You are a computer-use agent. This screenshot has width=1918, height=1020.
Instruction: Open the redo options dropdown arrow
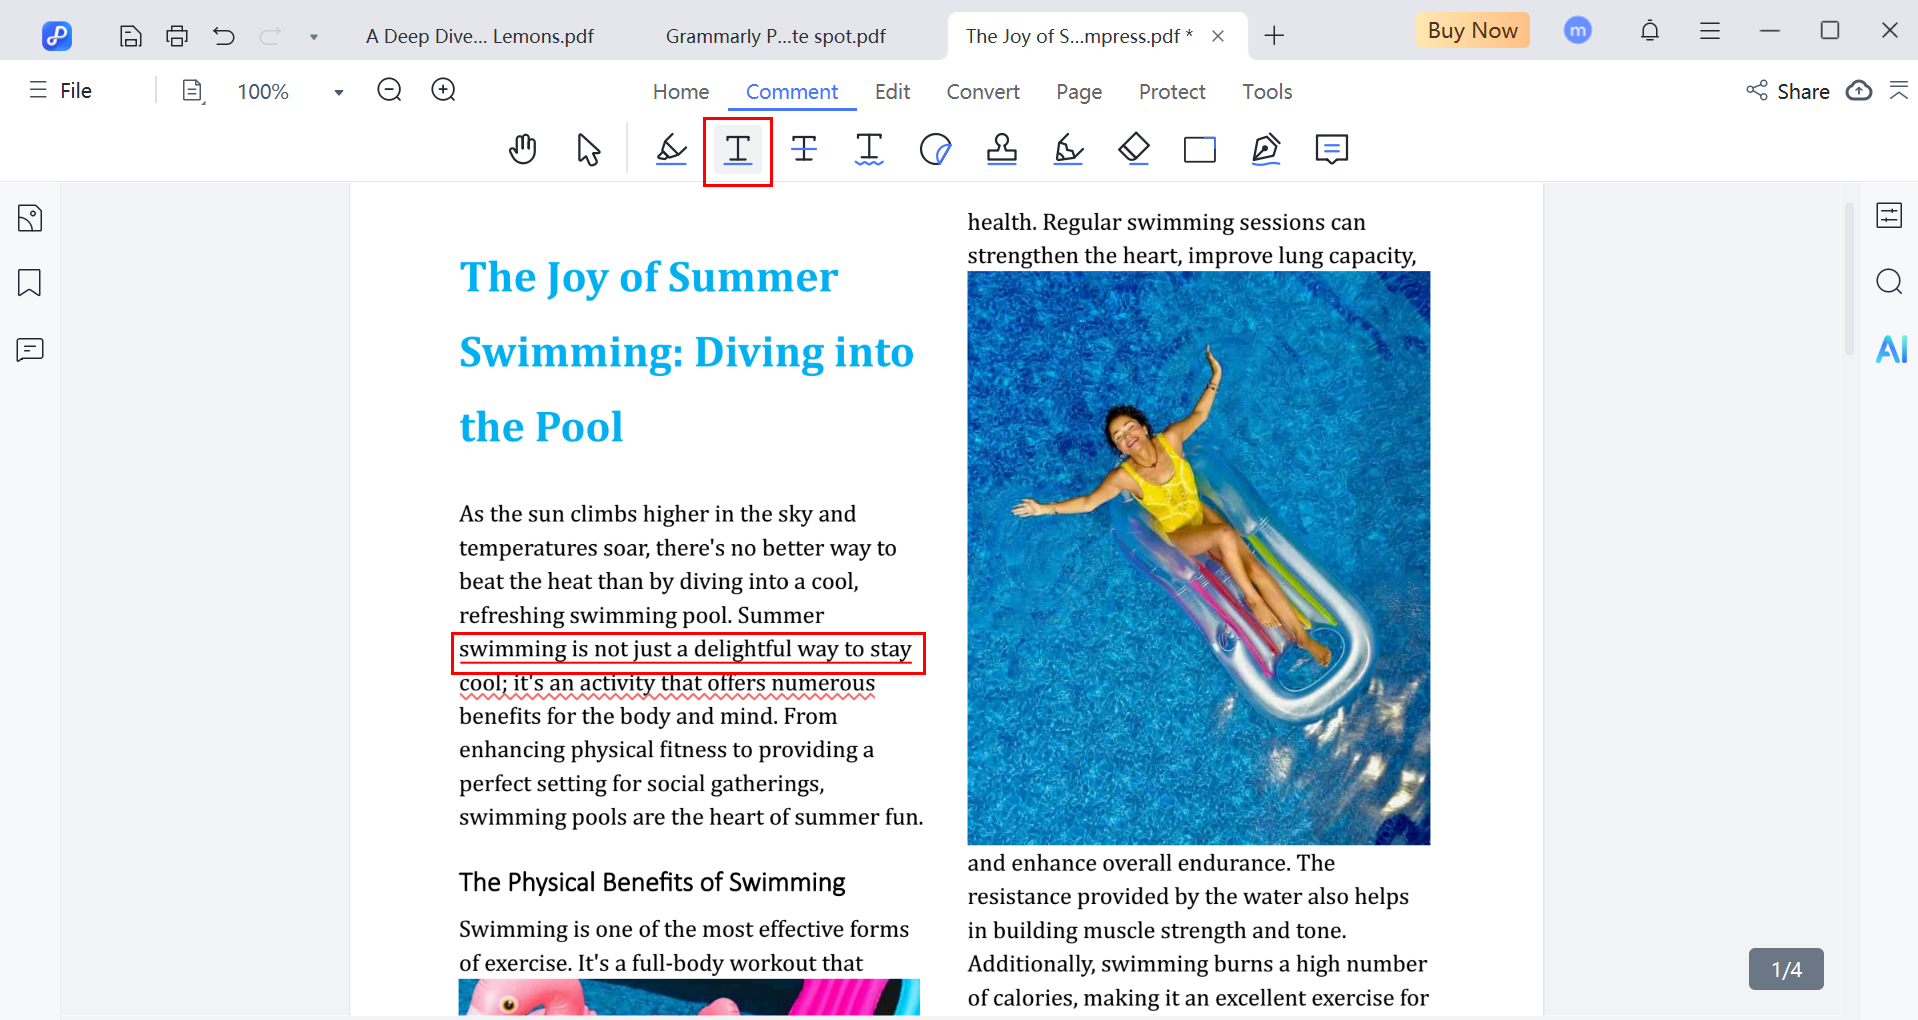tap(313, 36)
